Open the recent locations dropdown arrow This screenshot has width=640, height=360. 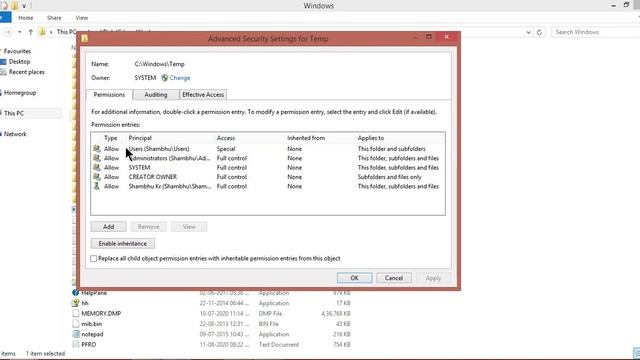pos(20,32)
